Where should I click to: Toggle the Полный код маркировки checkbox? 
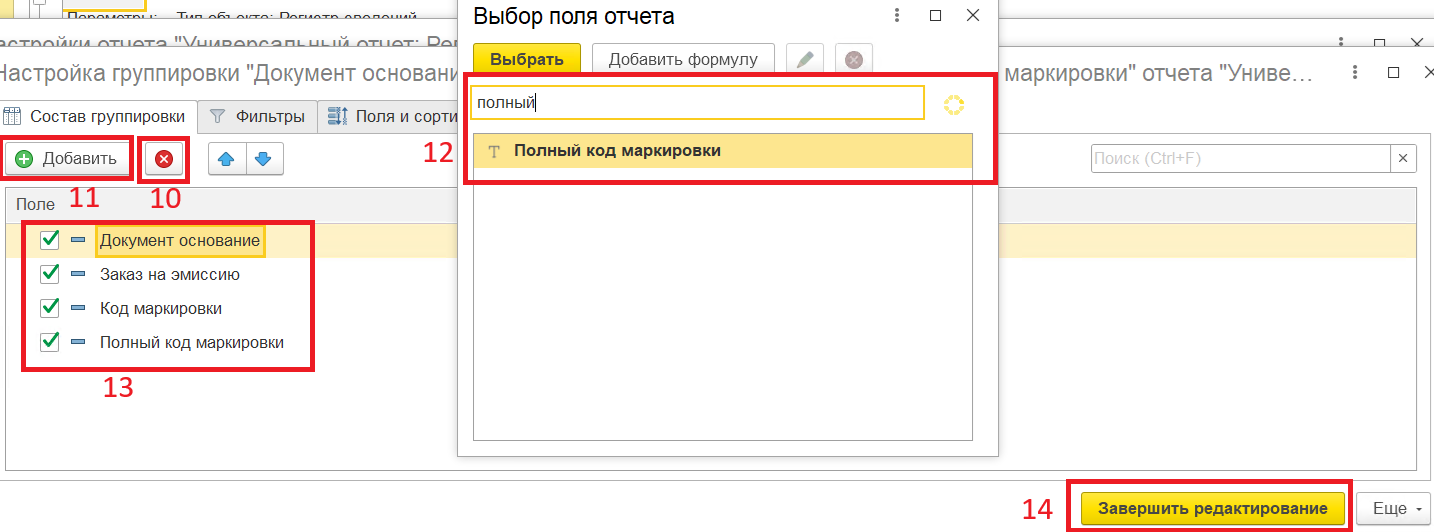point(49,342)
